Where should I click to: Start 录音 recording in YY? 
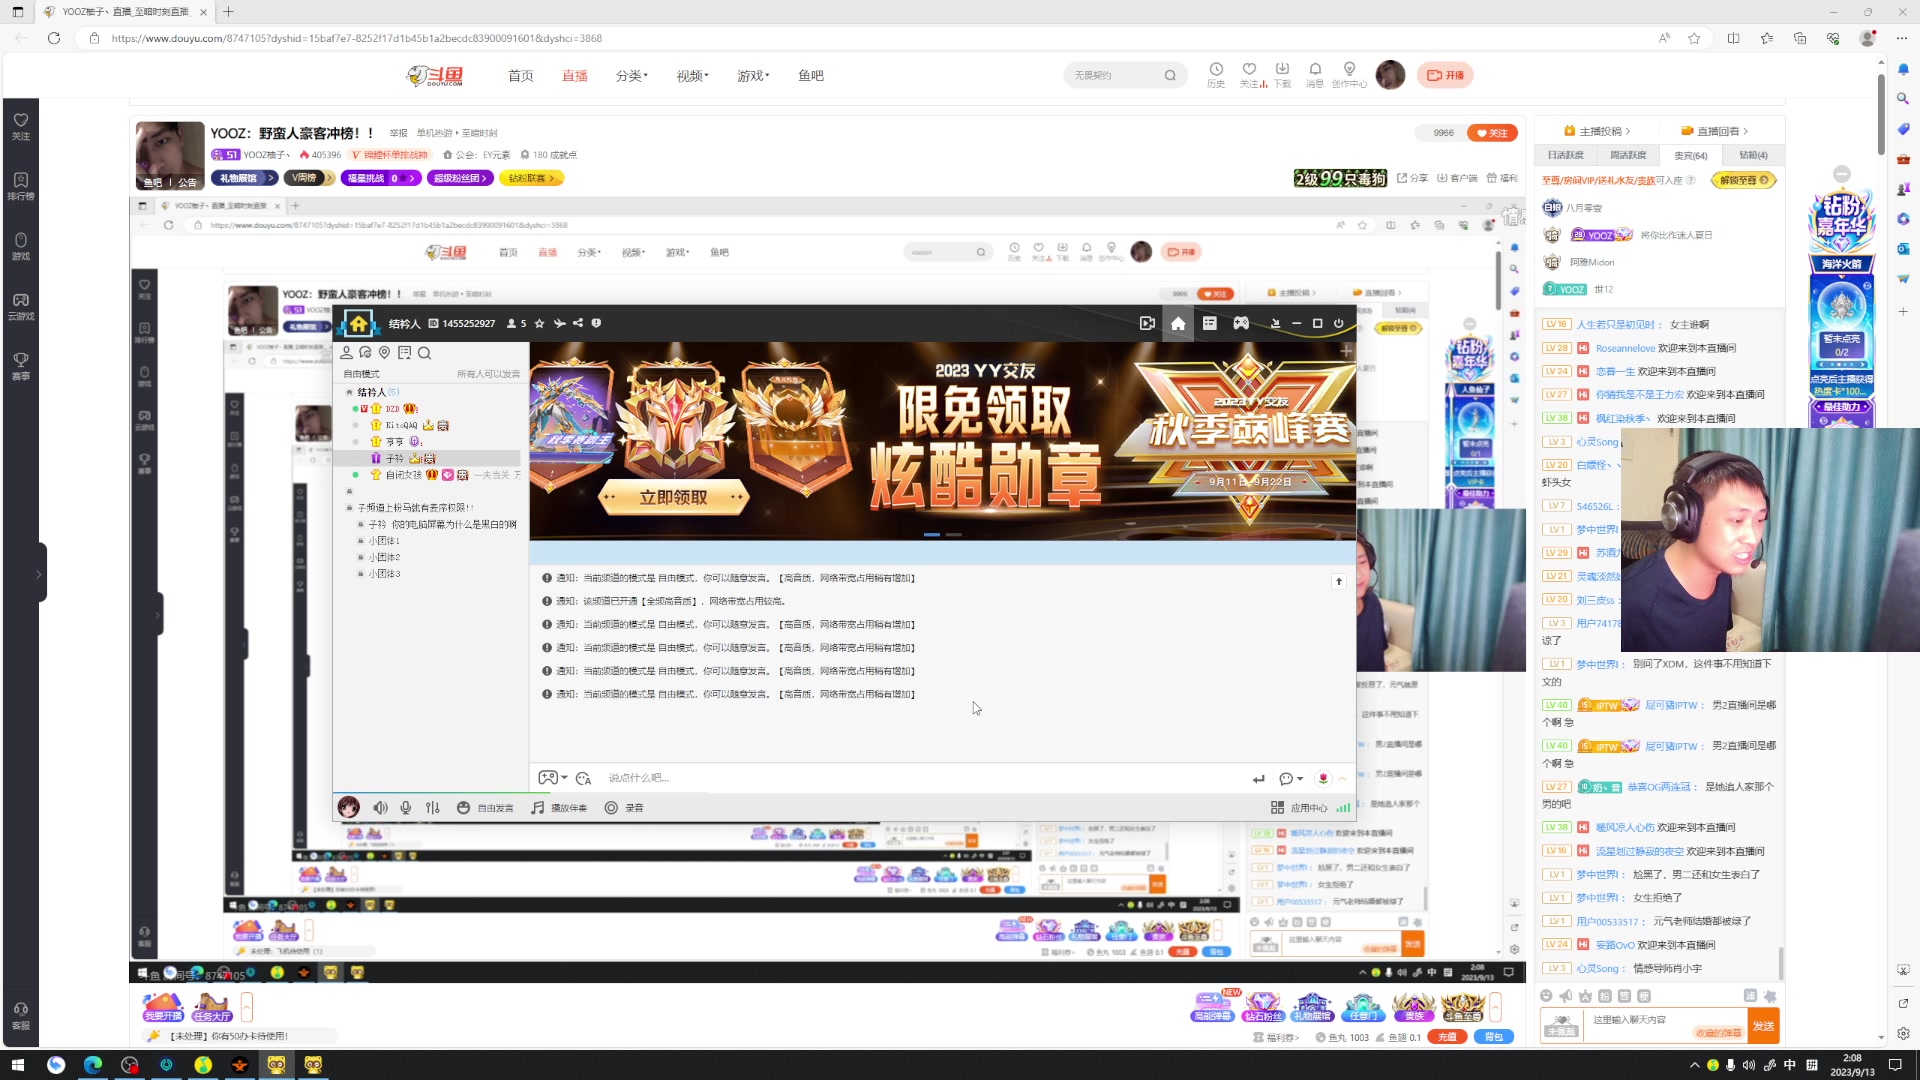(624, 808)
